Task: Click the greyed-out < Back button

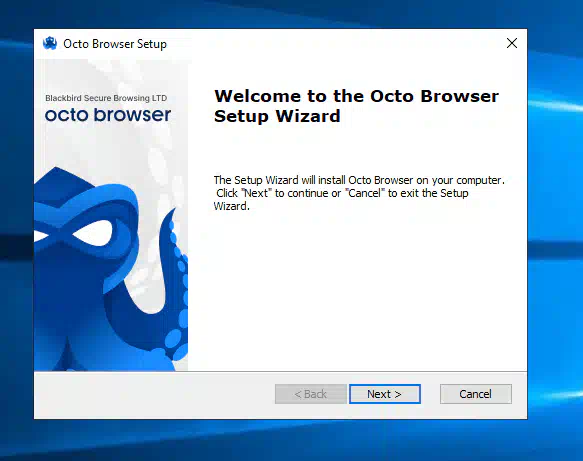Action: [311, 394]
